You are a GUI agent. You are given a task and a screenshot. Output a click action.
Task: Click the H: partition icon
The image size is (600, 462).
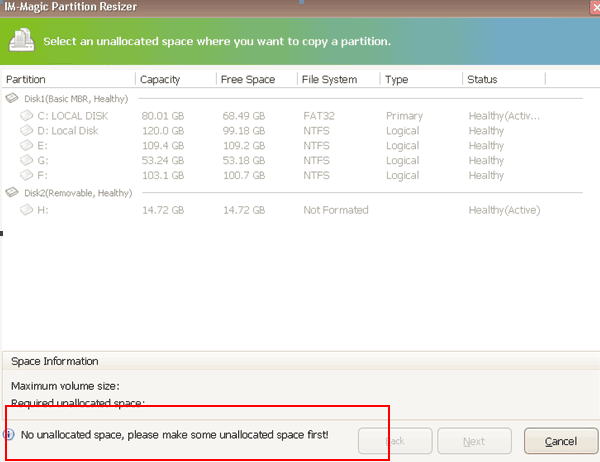pyautogui.click(x=27, y=209)
